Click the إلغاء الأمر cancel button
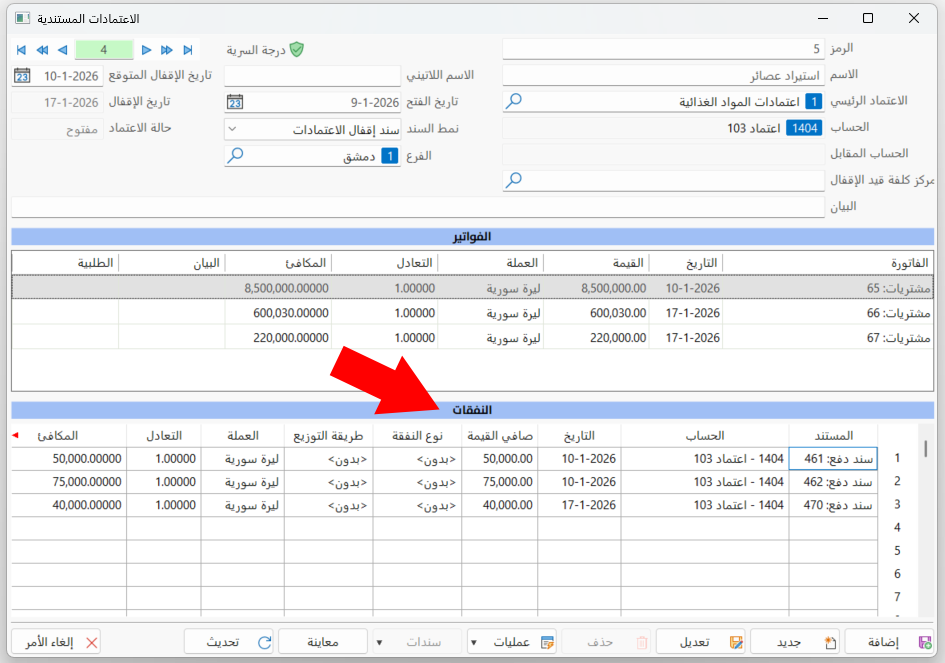This screenshot has width=945, height=663. [56, 642]
